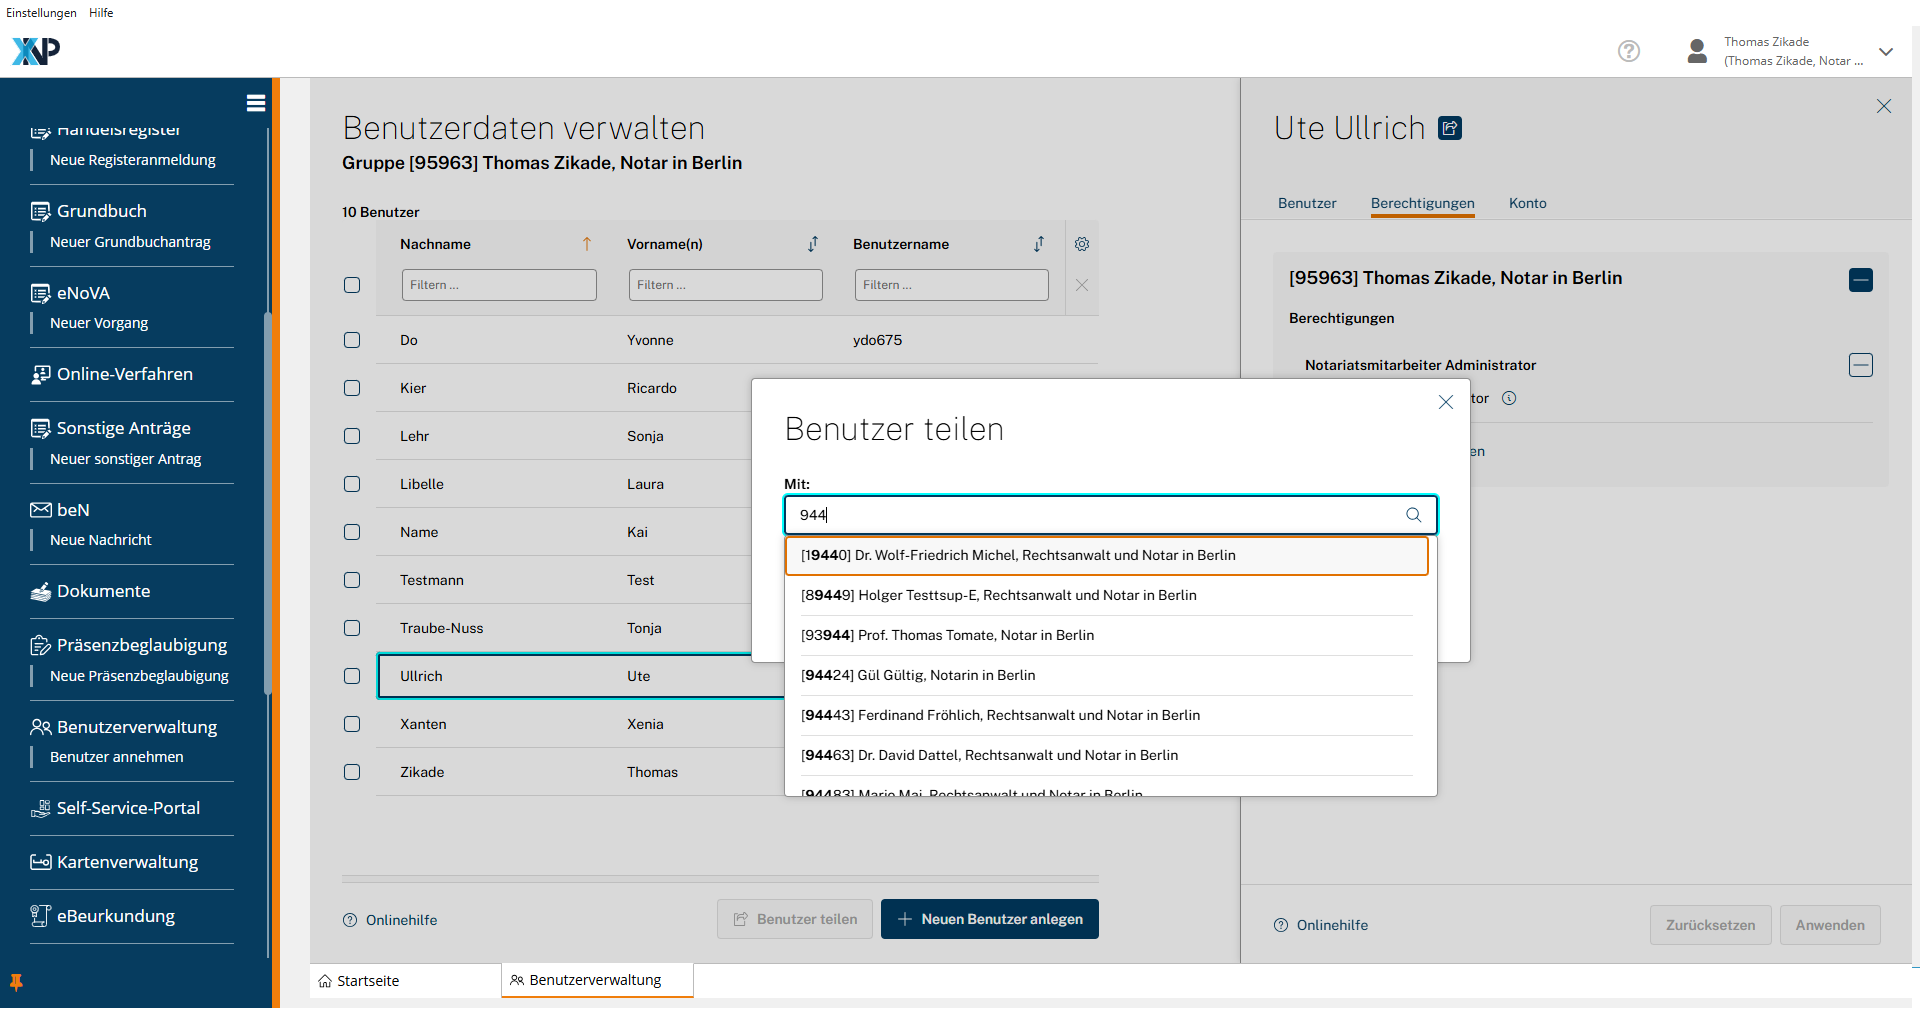Collapse Notariatsmitarbeiter Administrator section
This screenshot has height=1009, width=1920.
[1860, 365]
